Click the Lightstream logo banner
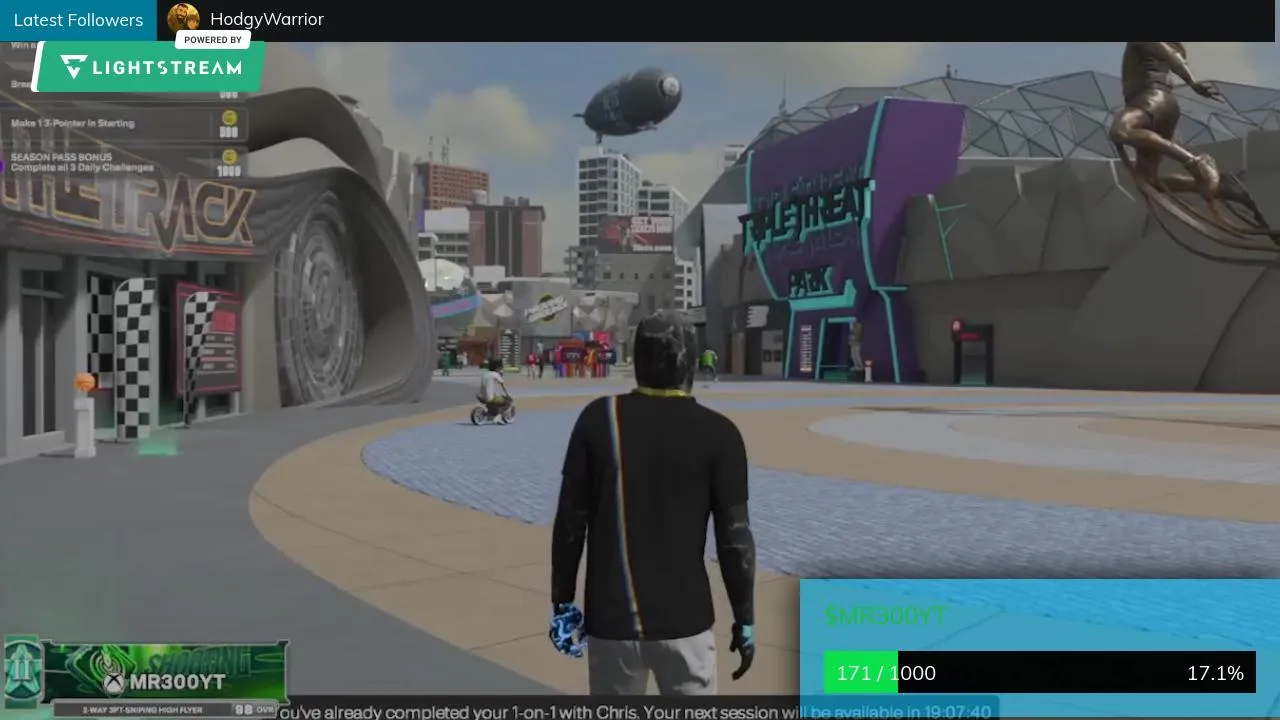 click(150, 67)
